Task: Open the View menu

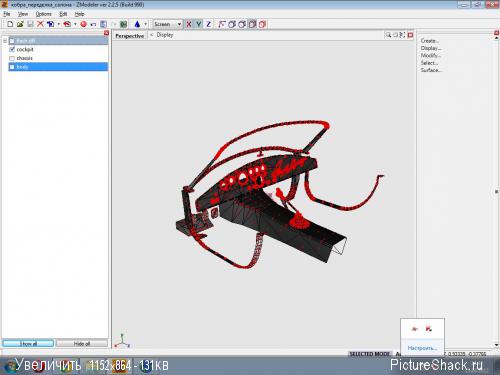Action: click(23, 14)
